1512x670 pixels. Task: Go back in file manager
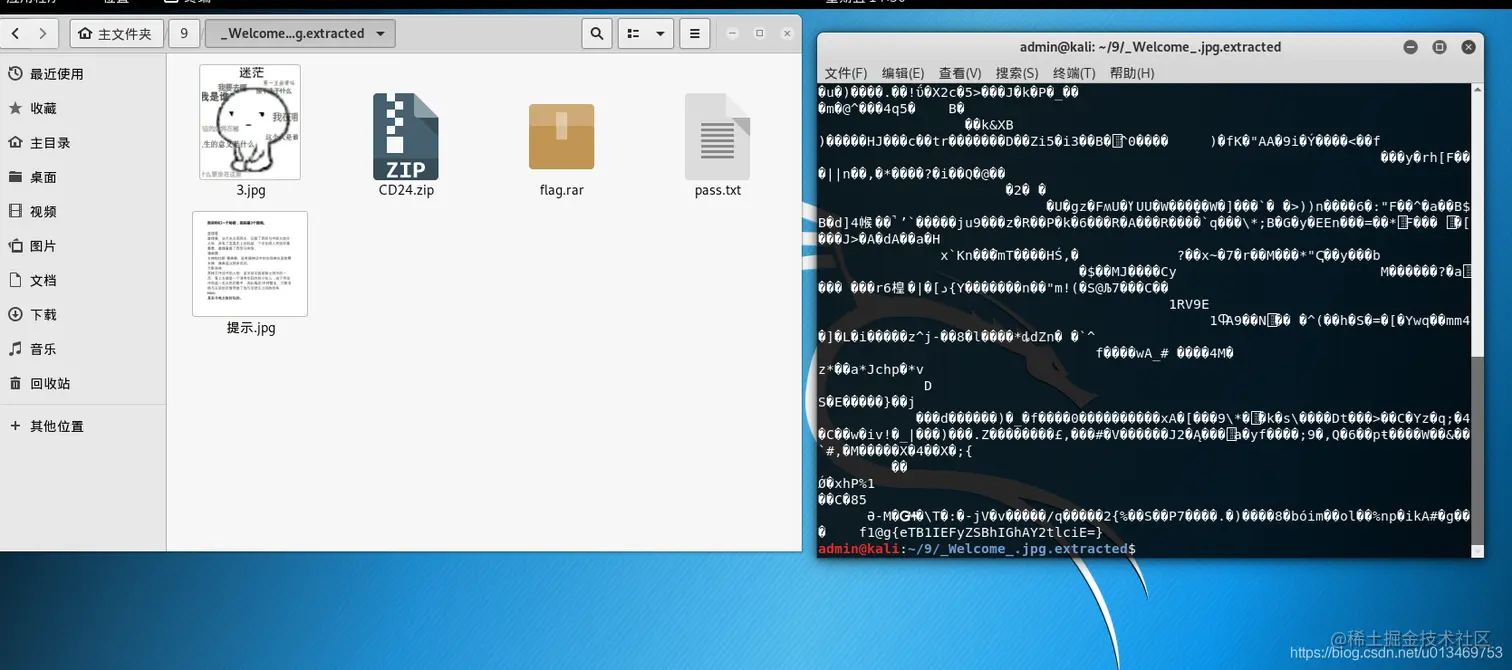coord(16,33)
